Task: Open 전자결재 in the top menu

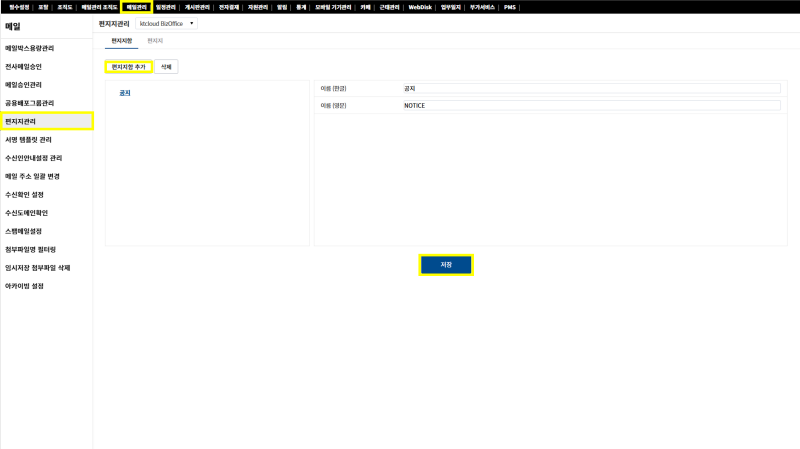Action: (x=229, y=7)
